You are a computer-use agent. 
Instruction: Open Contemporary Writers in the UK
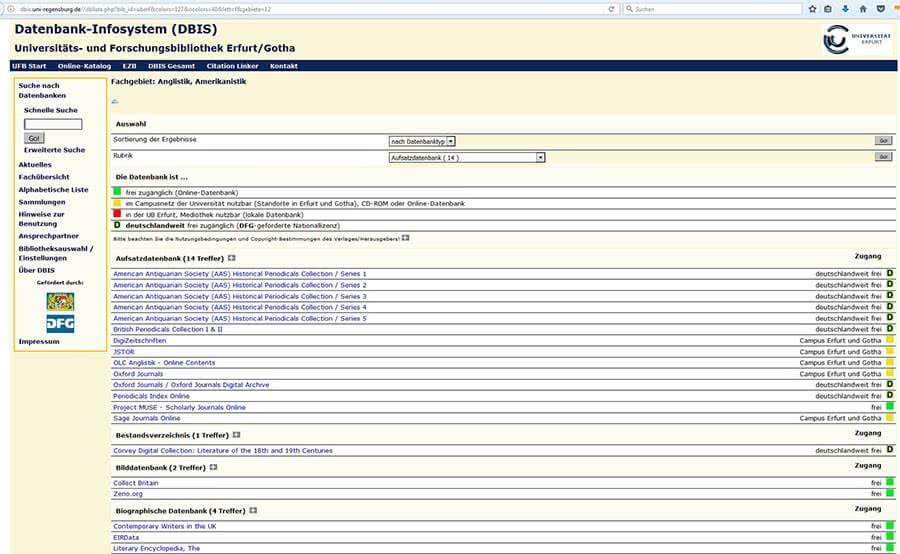click(x=165, y=526)
